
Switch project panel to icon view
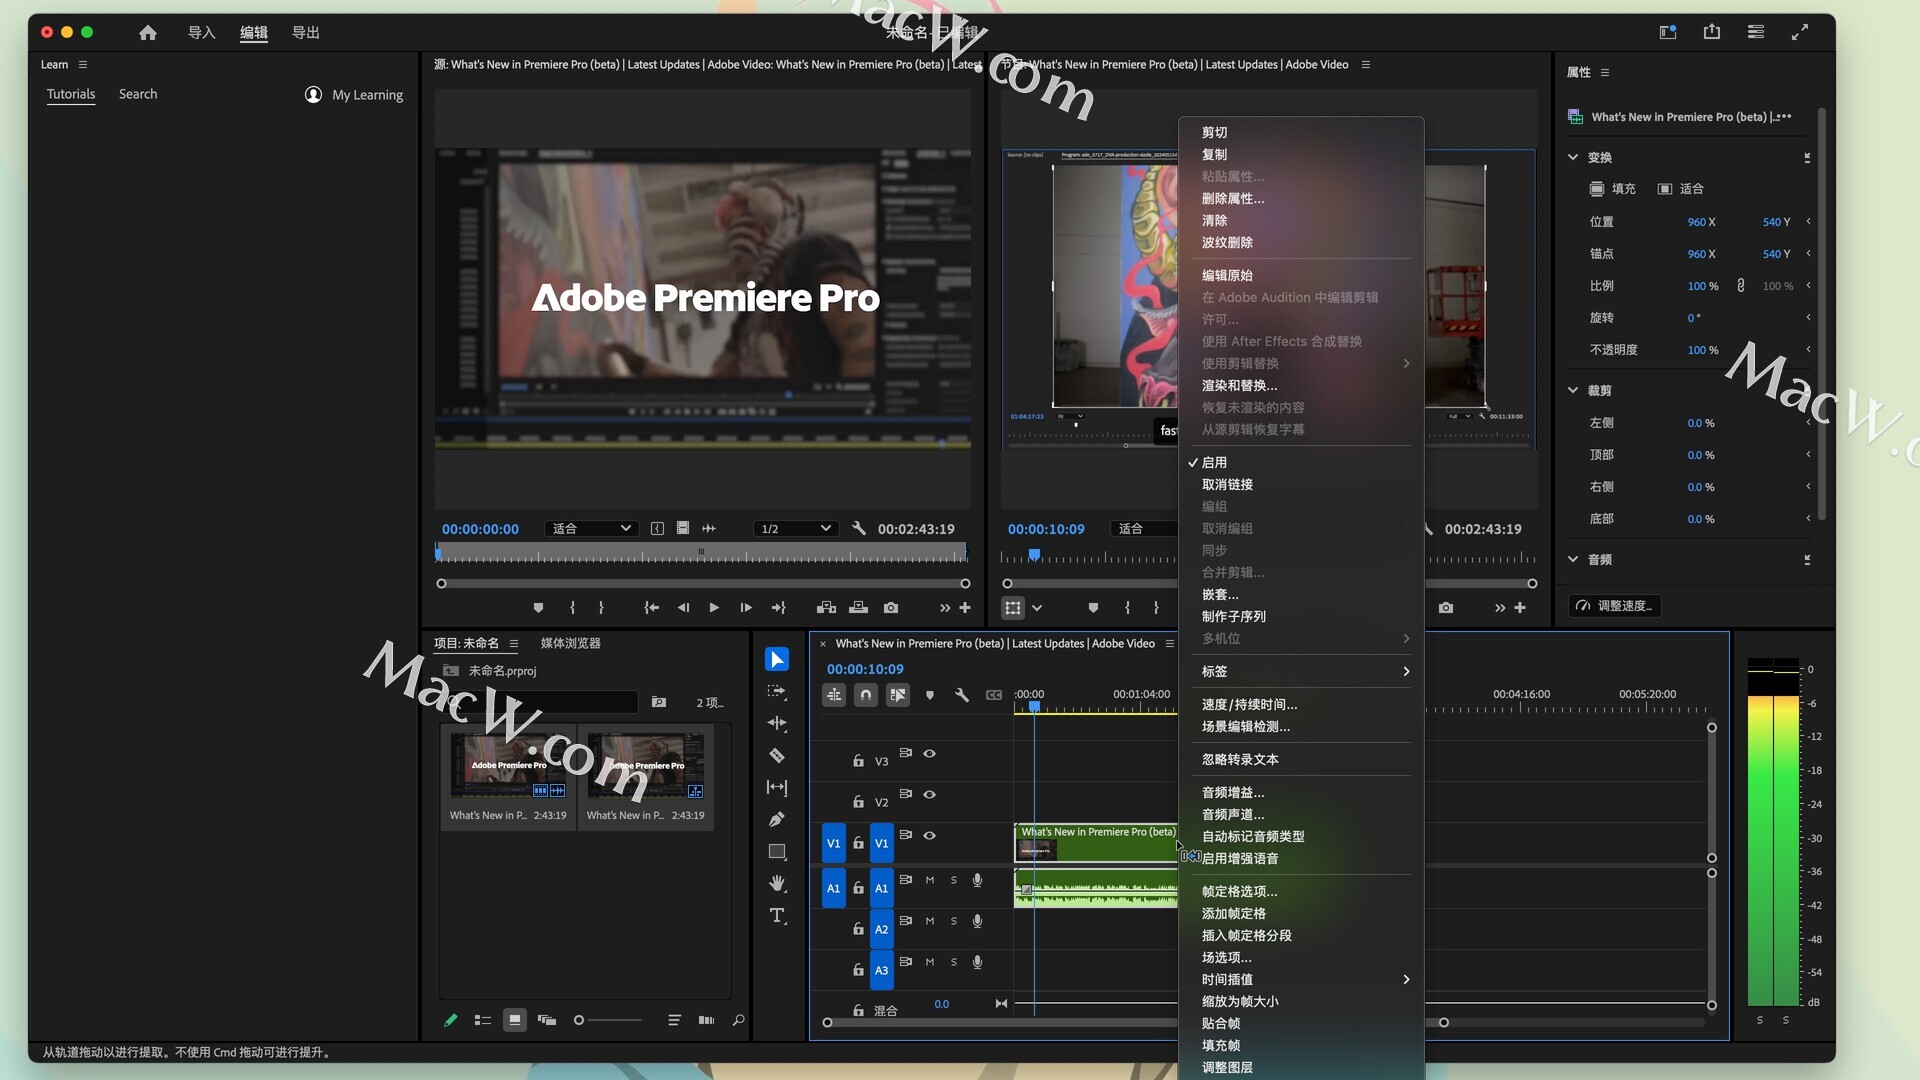514,1020
